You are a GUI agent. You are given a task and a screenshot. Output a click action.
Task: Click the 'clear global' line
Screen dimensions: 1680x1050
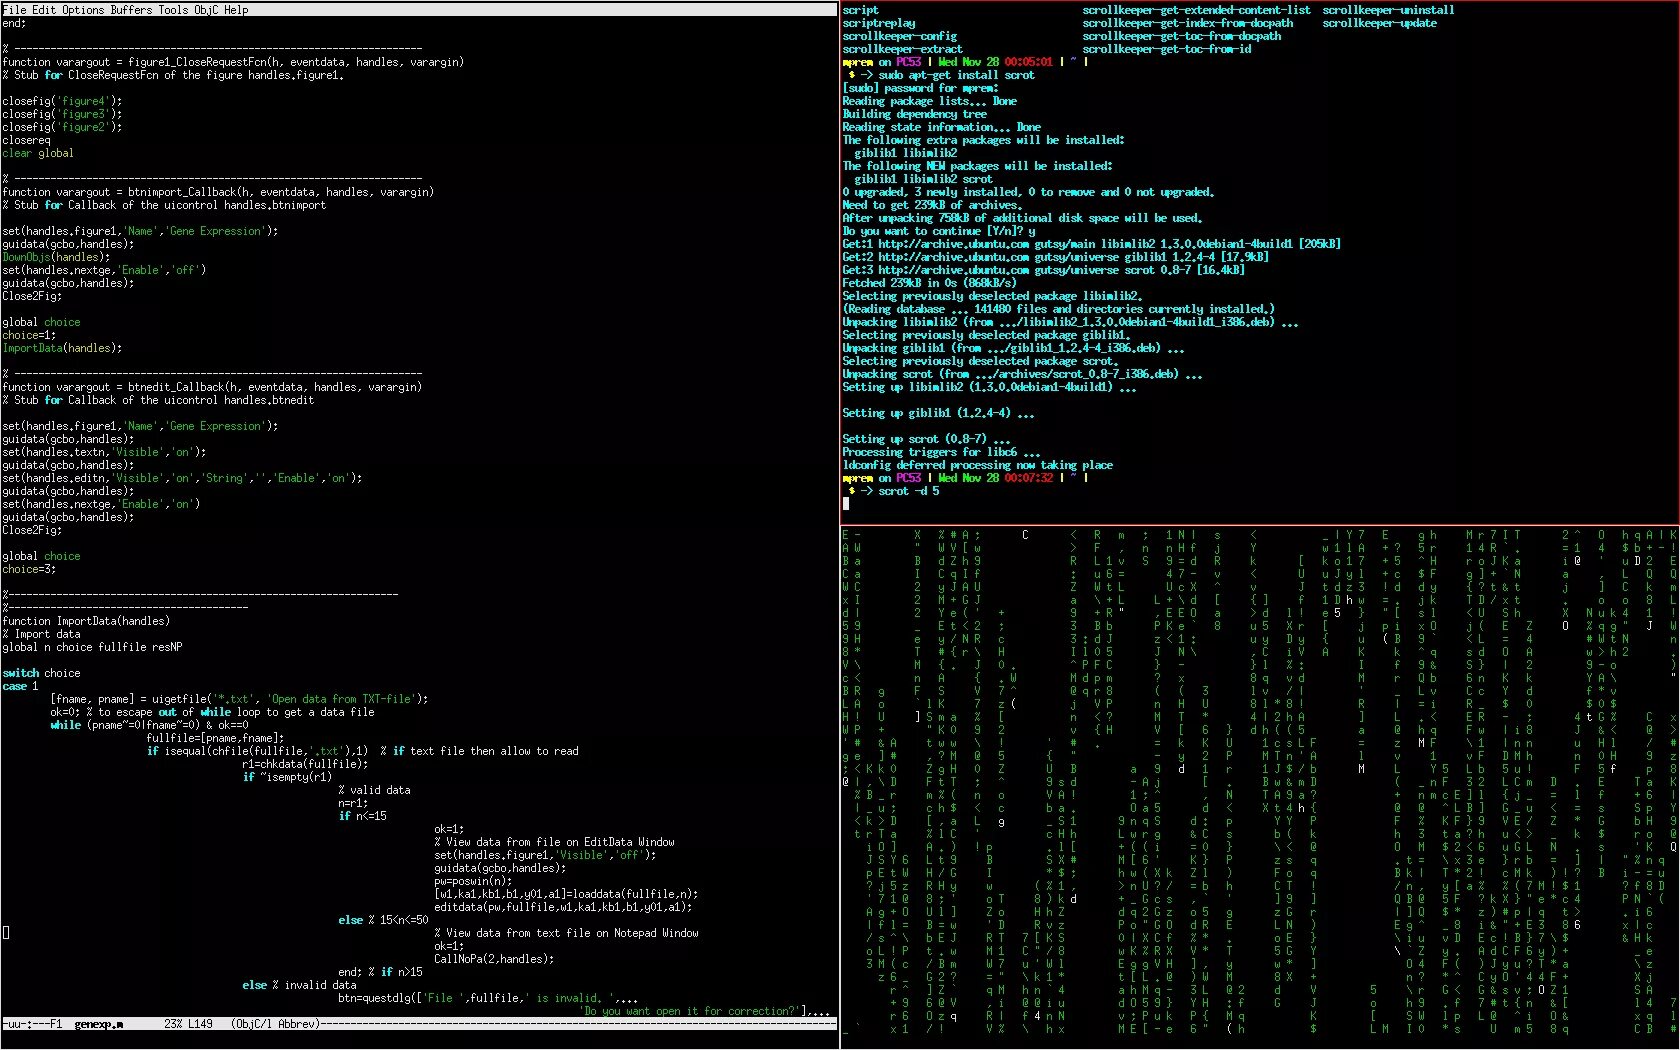[38, 153]
